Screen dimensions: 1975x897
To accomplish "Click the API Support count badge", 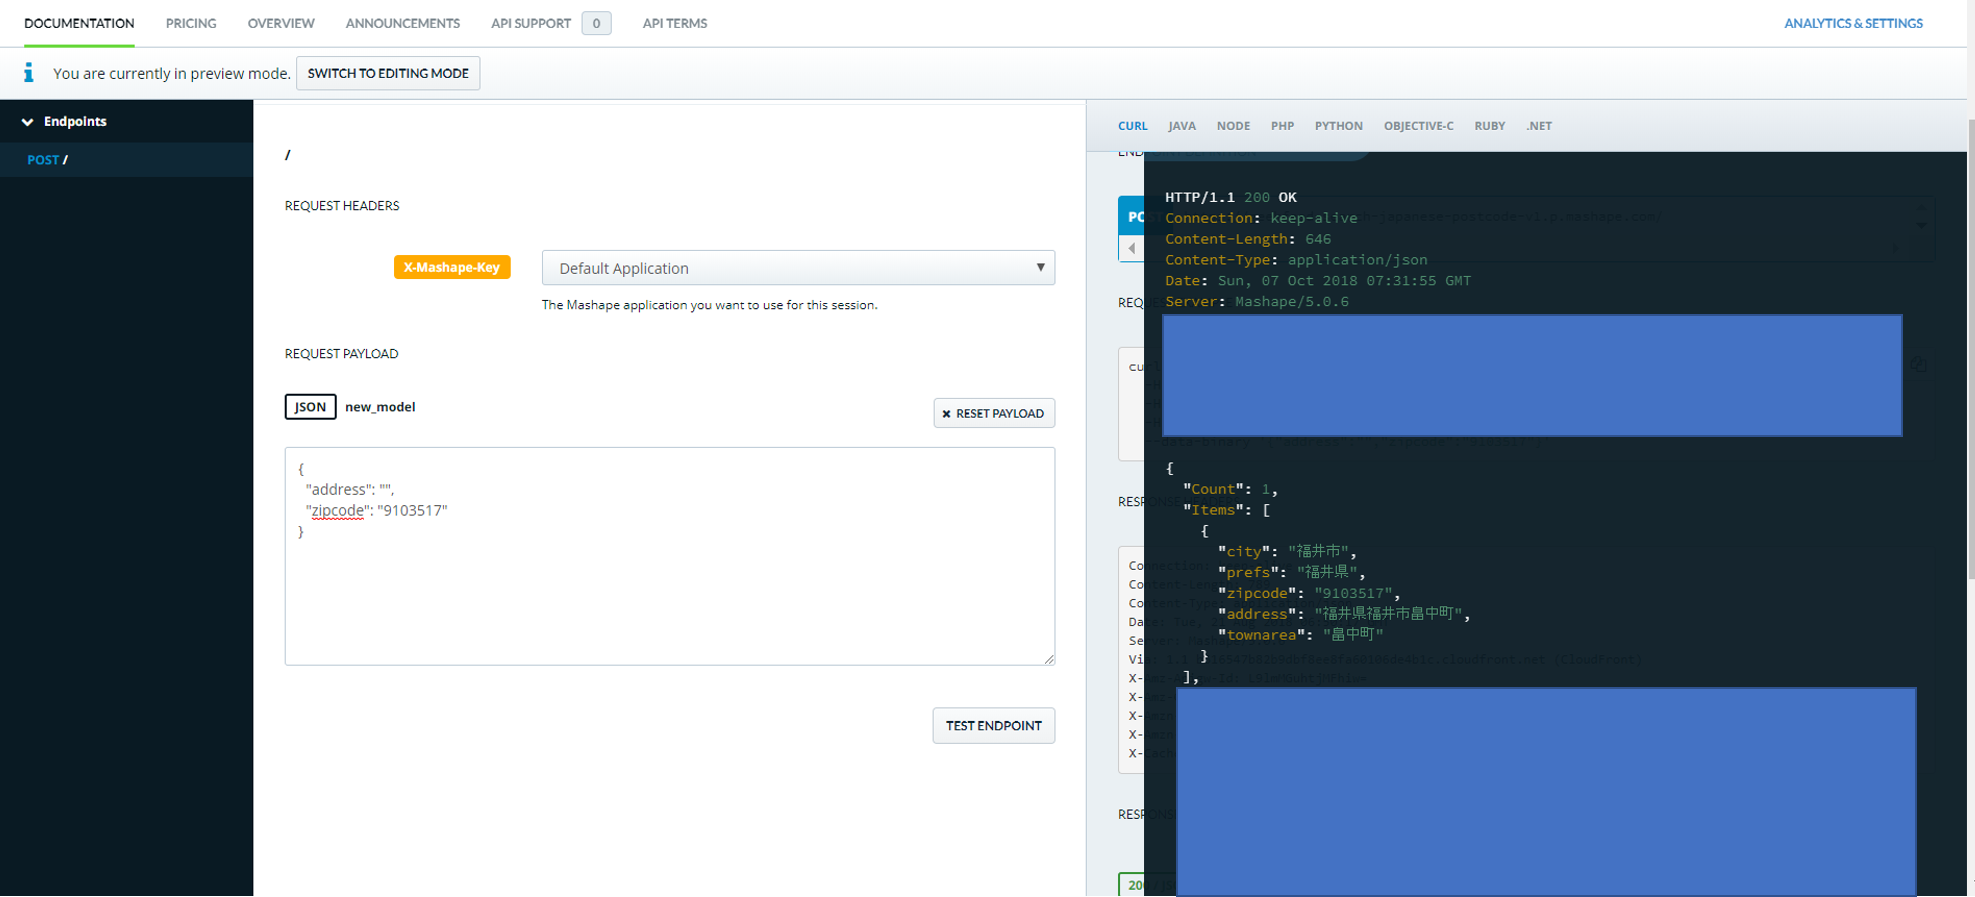I will click(x=596, y=23).
